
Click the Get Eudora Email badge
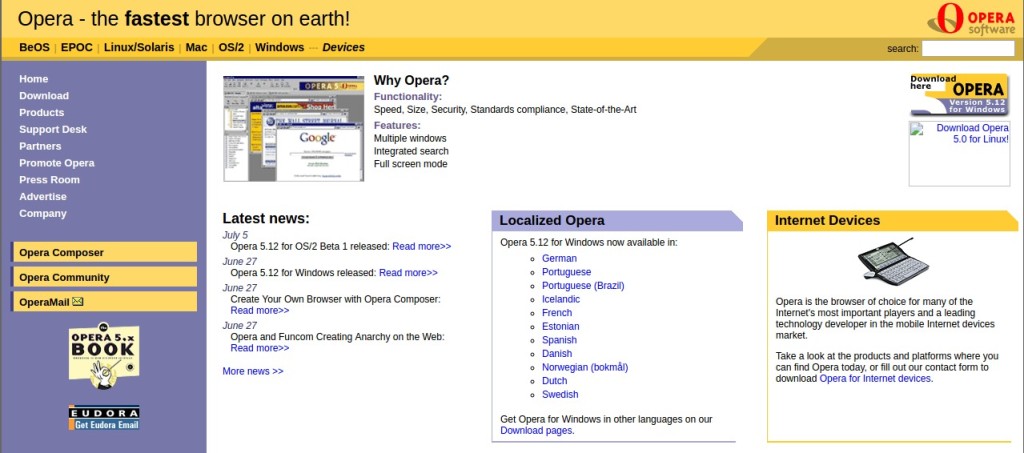coord(104,417)
